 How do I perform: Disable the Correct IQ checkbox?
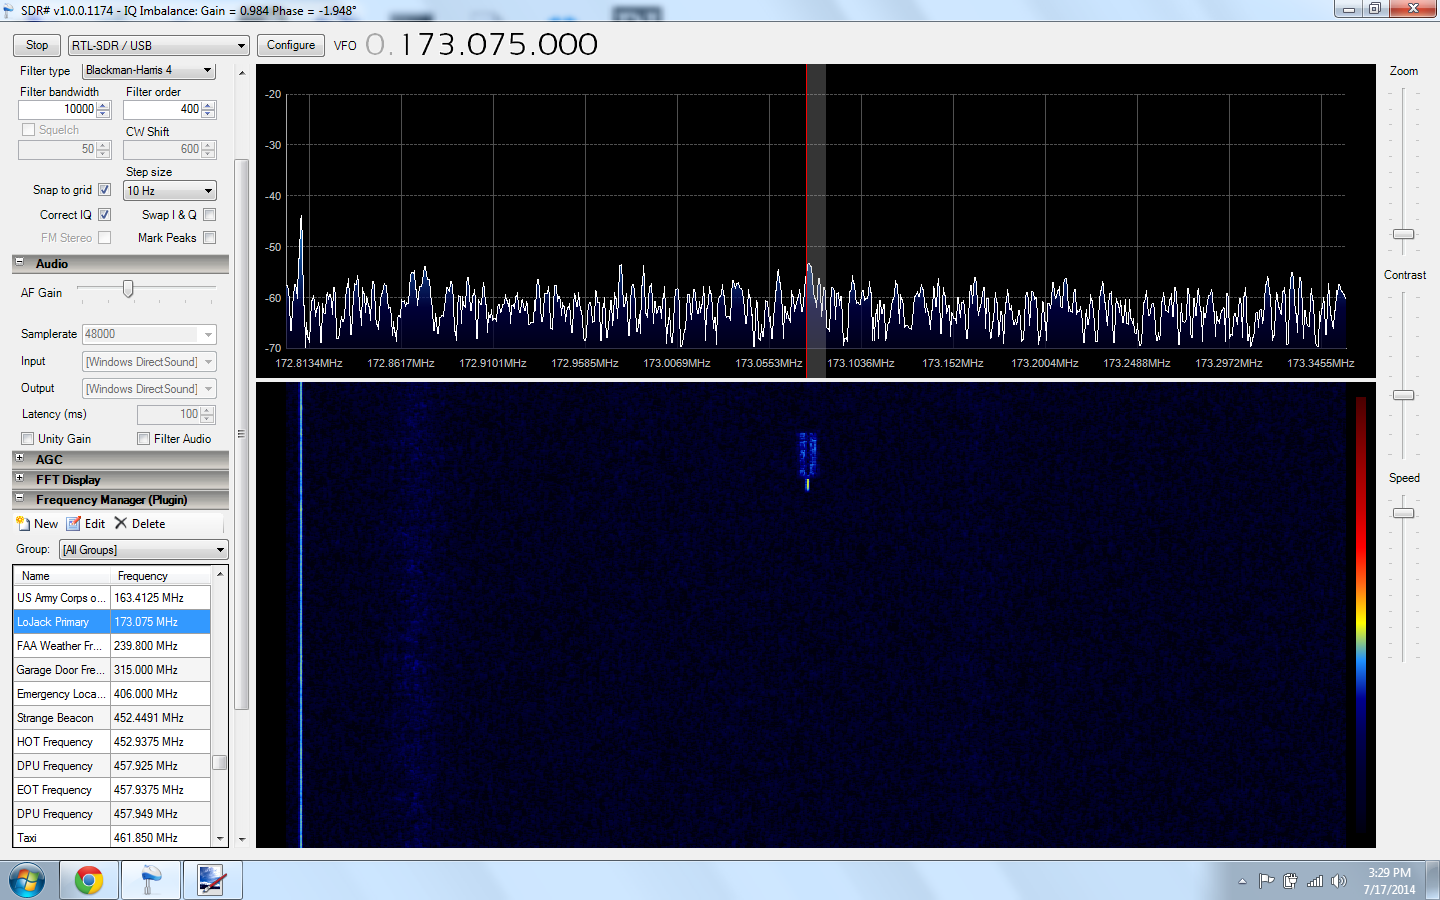click(x=104, y=215)
